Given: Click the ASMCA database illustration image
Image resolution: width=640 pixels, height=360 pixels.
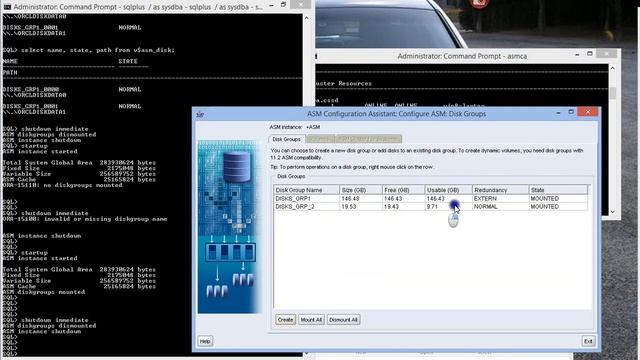Looking at the screenshot, I should pos(230,227).
